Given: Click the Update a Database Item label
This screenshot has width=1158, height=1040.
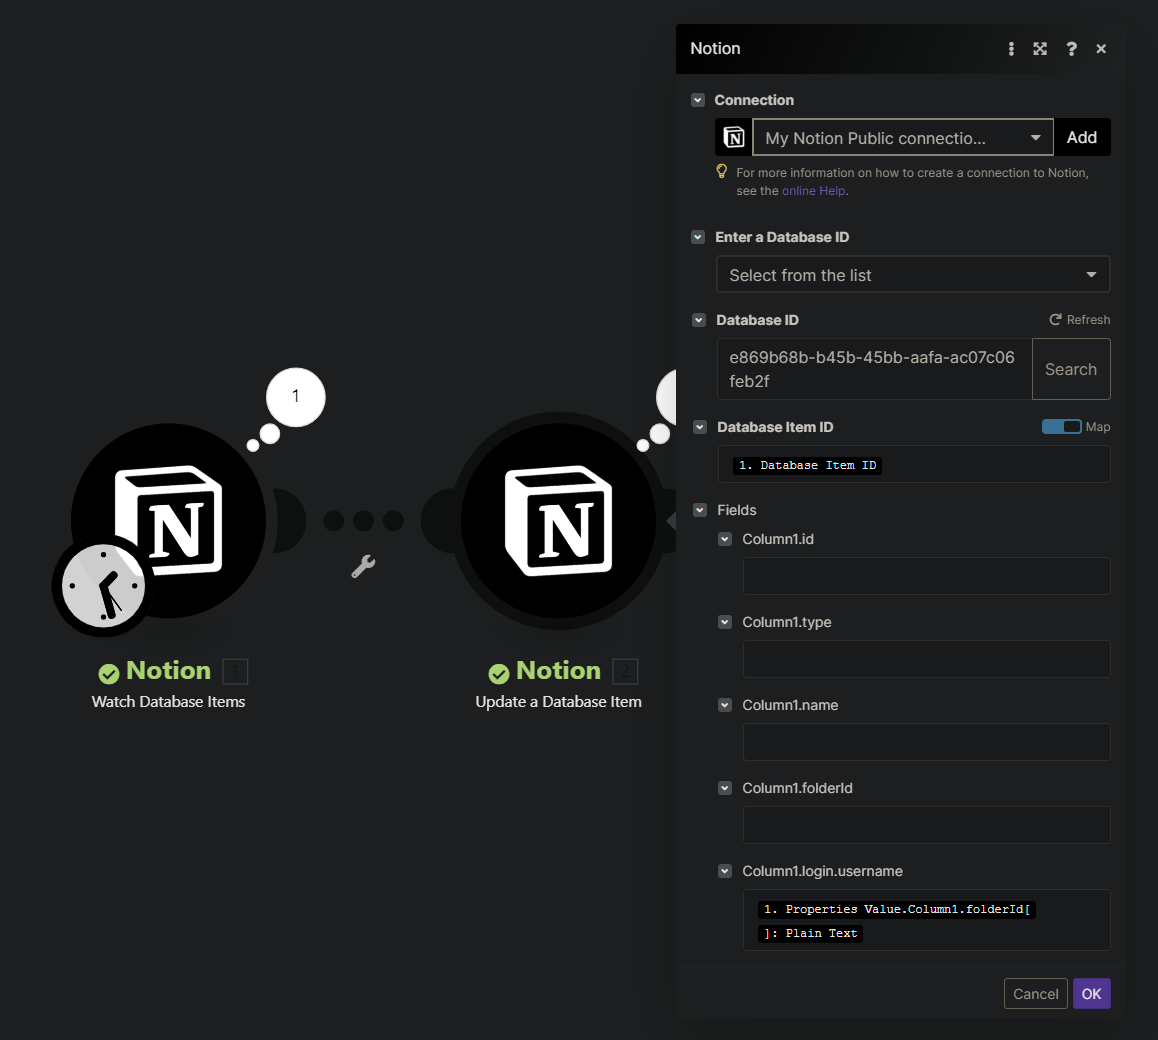Looking at the screenshot, I should point(558,702).
